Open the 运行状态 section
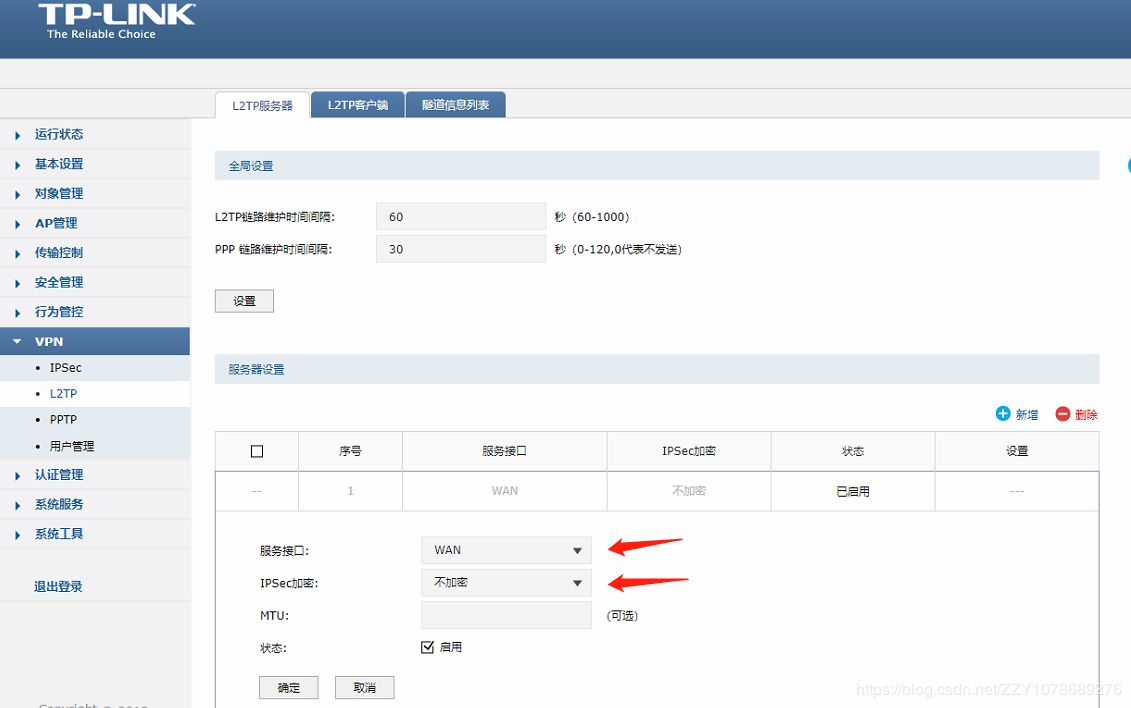The image size is (1131, 708). click(x=59, y=134)
